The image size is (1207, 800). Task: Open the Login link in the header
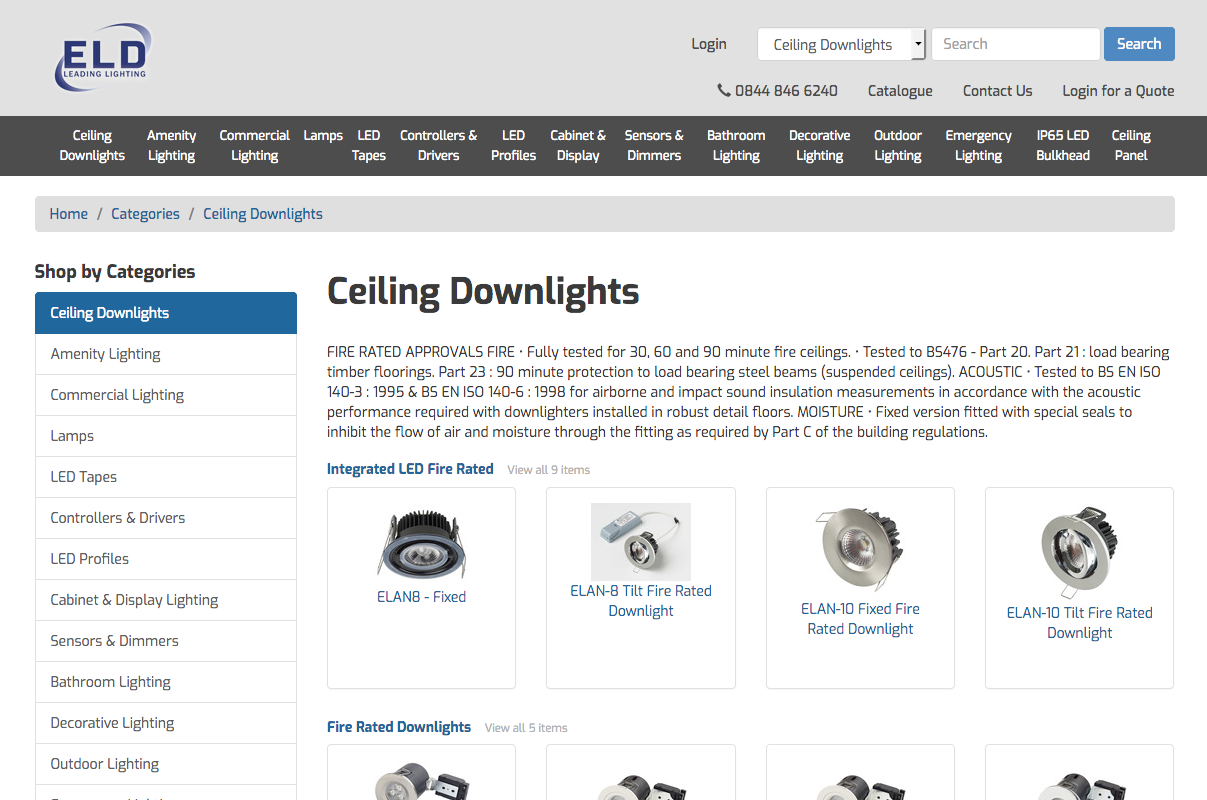click(x=708, y=44)
